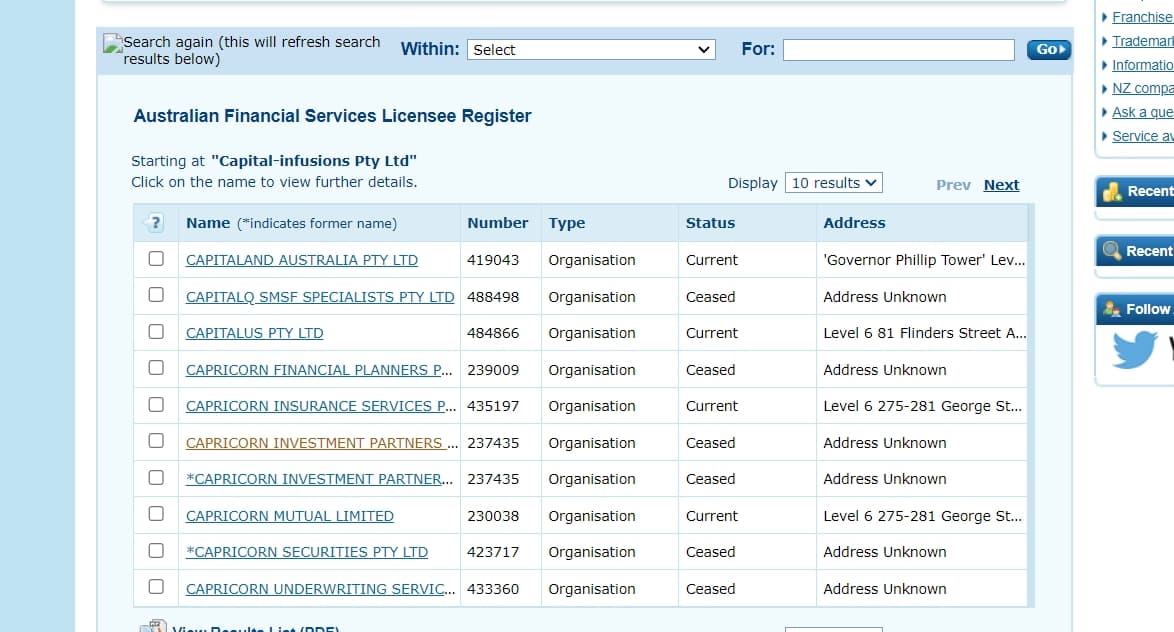Open CAPITALQ SMSF SPECIALISTS PTY LTD details
The image size is (1174, 632).
pos(320,297)
